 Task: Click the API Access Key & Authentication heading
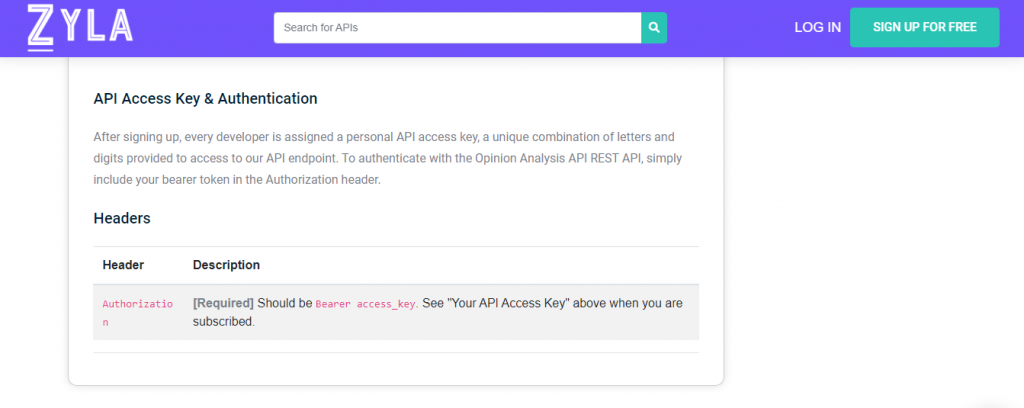206,99
